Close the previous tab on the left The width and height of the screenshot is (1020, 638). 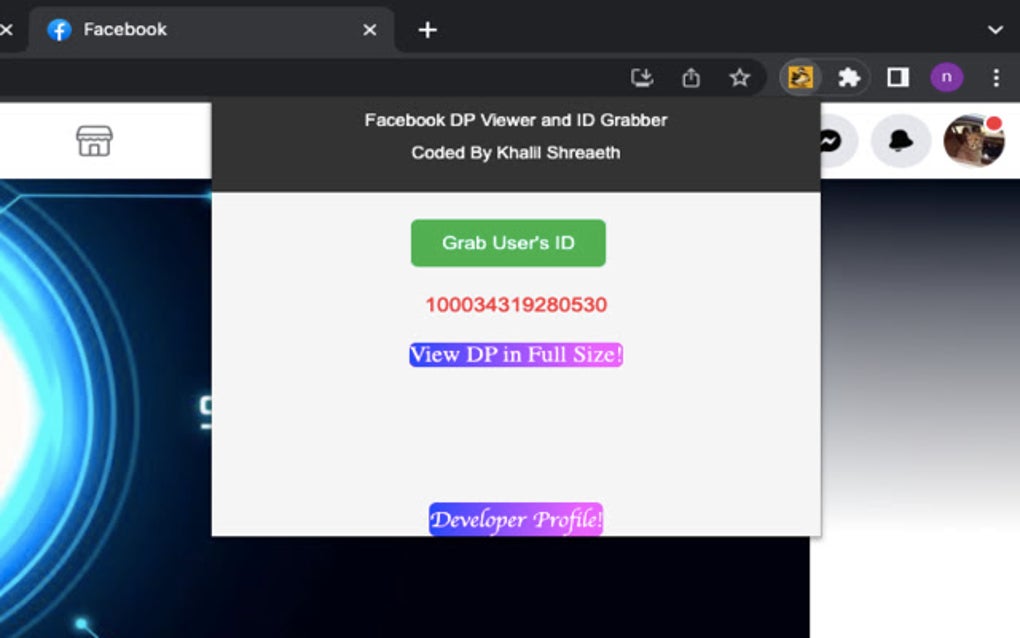coord(7,30)
